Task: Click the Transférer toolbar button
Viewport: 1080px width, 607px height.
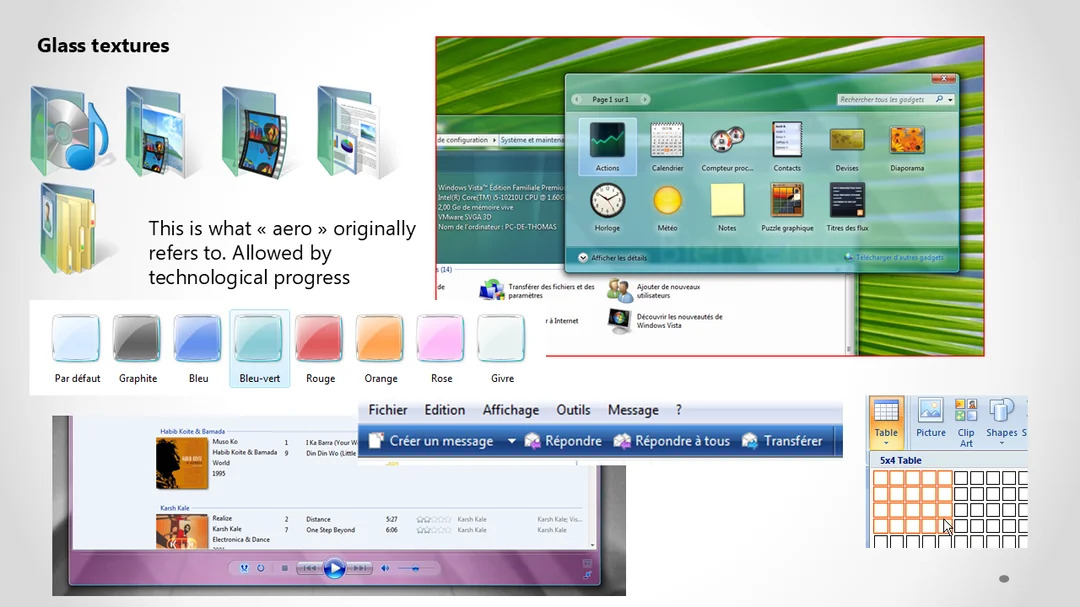Action: 782,441
